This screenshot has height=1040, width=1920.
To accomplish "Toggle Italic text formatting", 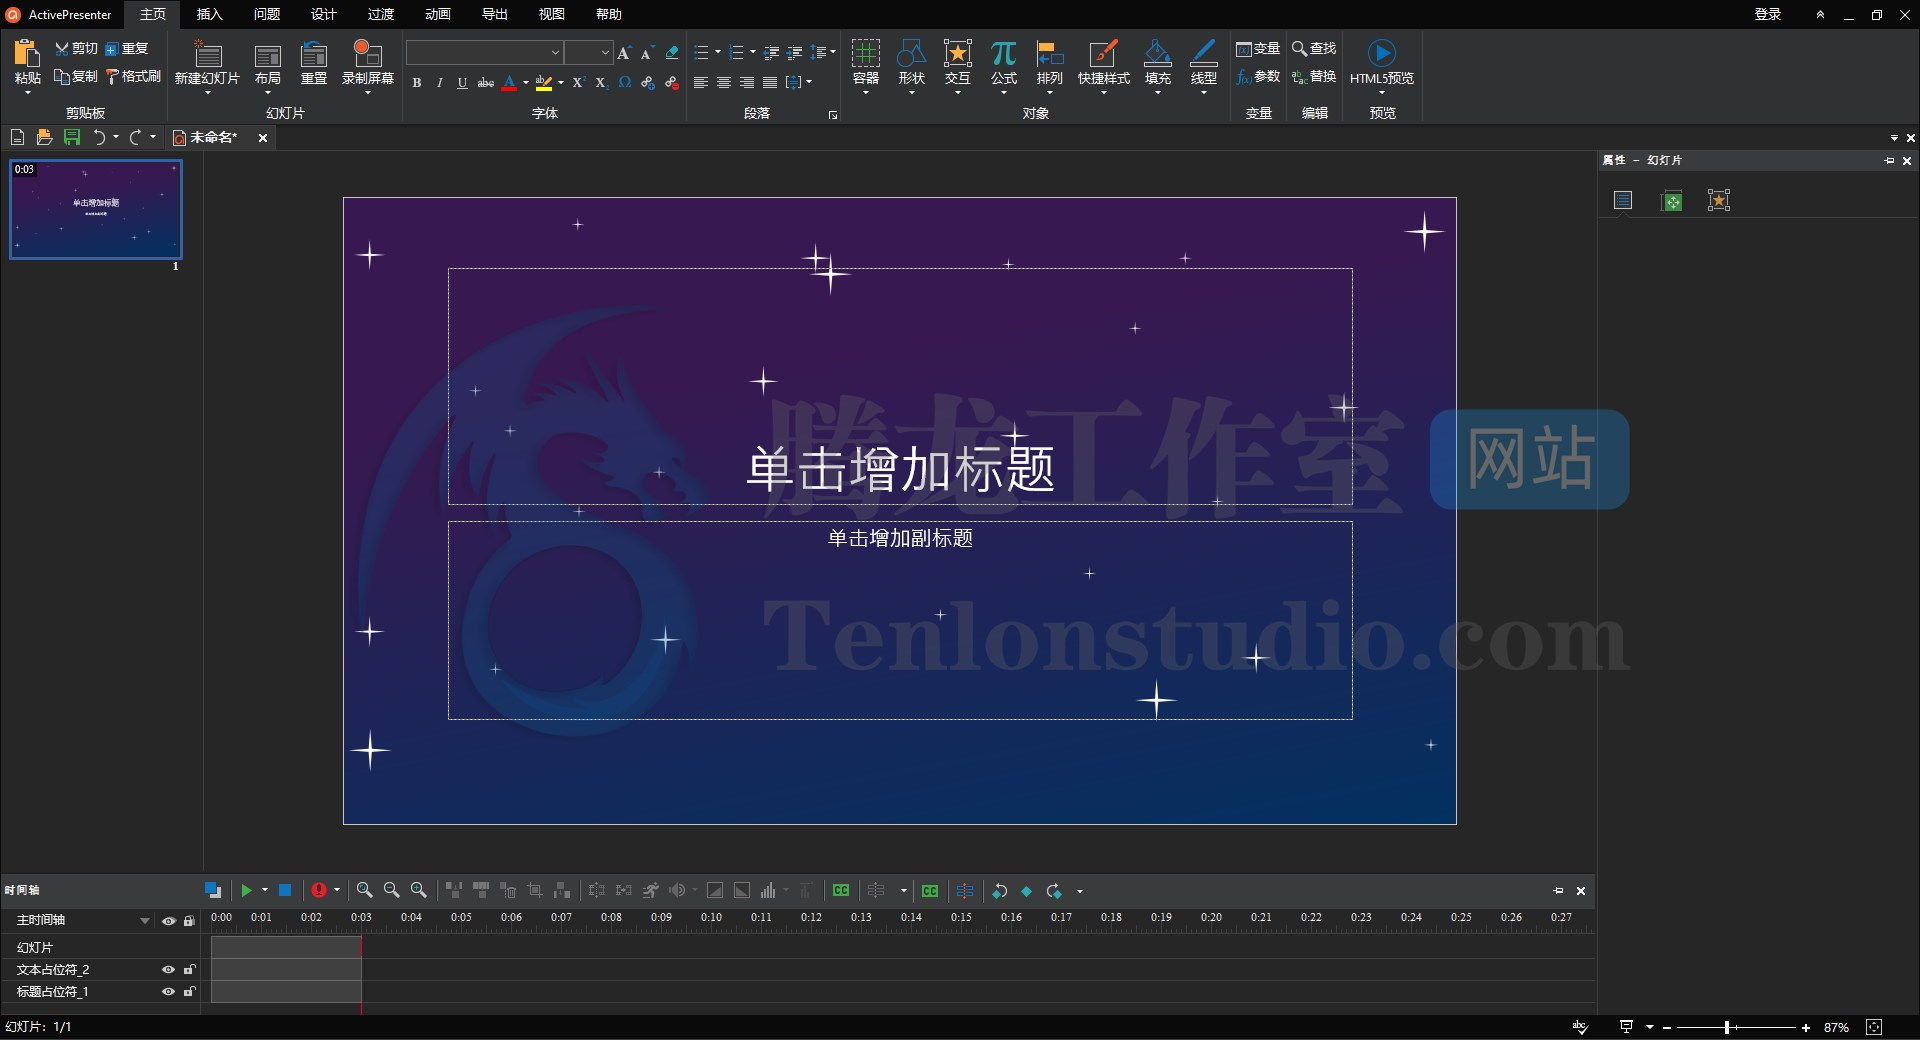I will pos(439,83).
